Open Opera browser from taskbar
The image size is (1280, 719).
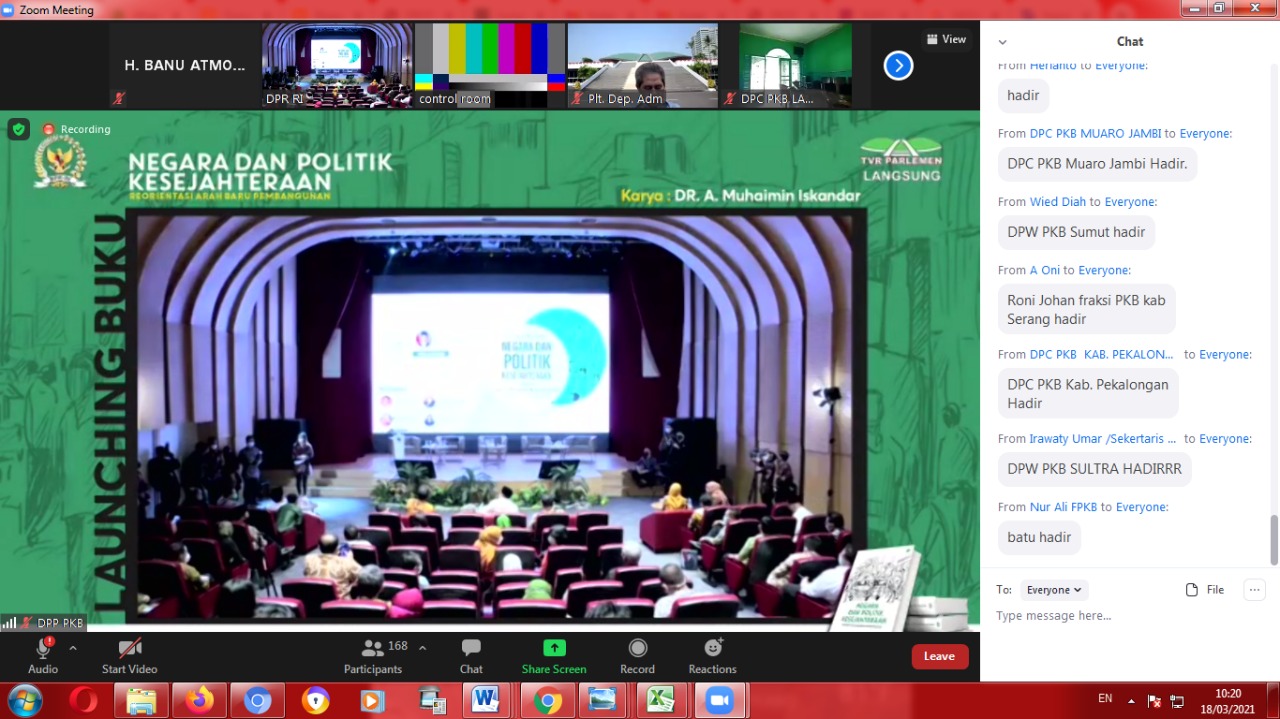[x=84, y=700]
